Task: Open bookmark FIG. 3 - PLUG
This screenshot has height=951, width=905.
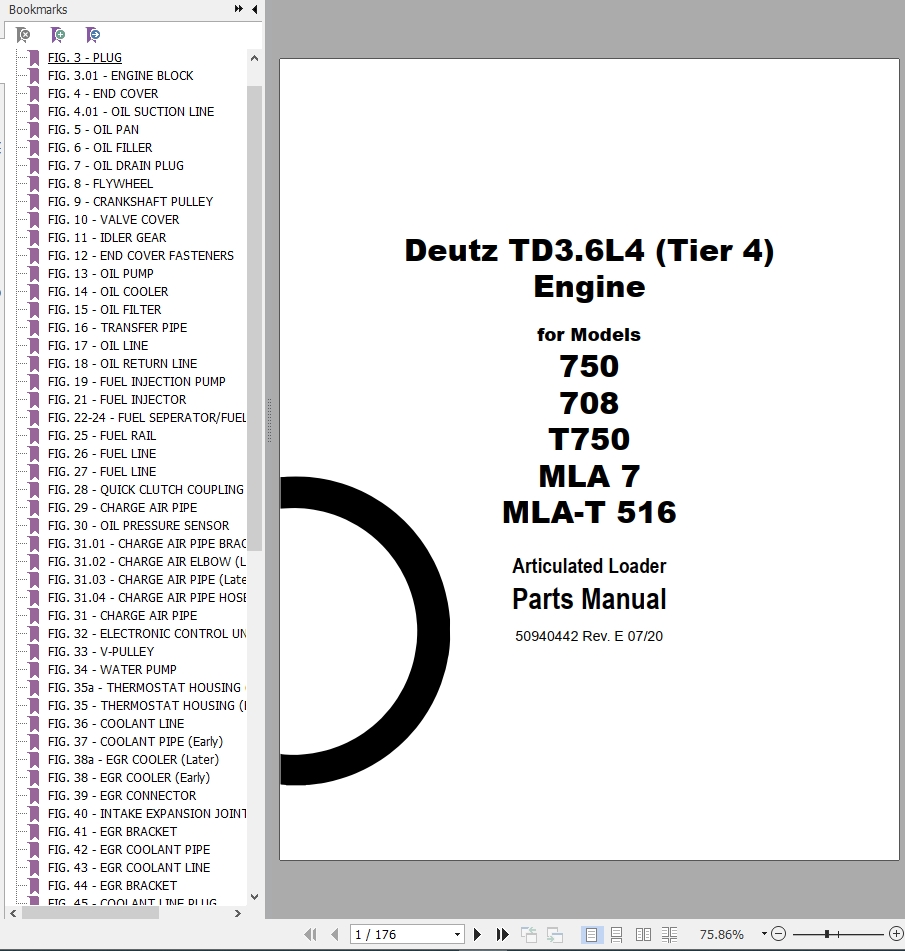Action: 85,58
